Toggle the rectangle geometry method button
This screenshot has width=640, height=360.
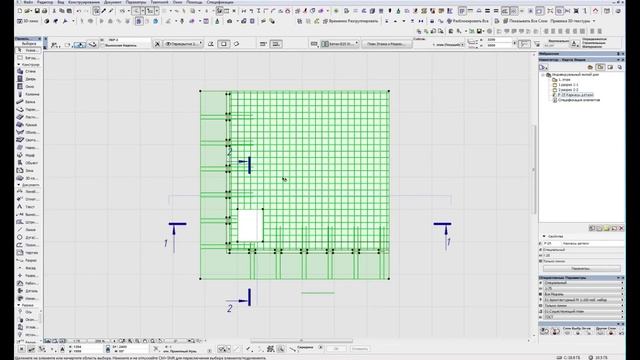coord(224,44)
